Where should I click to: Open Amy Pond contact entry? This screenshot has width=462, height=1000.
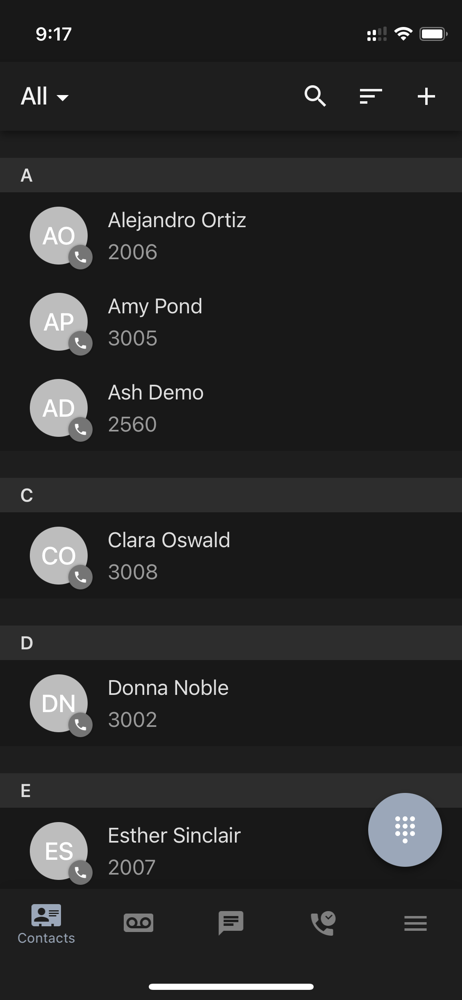(231, 322)
